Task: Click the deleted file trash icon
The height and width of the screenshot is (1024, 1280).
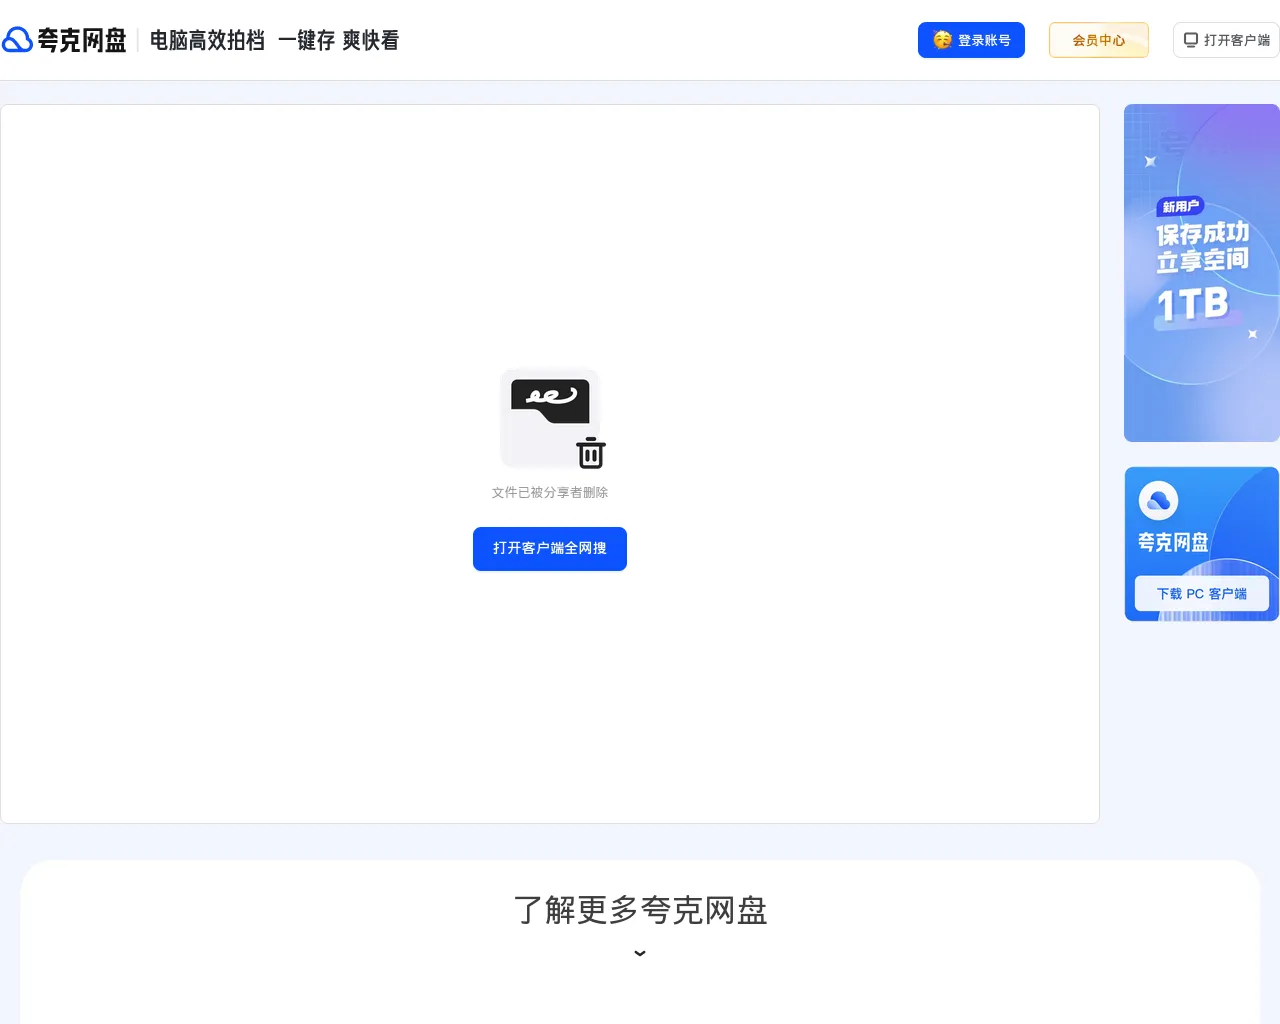Action: click(x=591, y=453)
